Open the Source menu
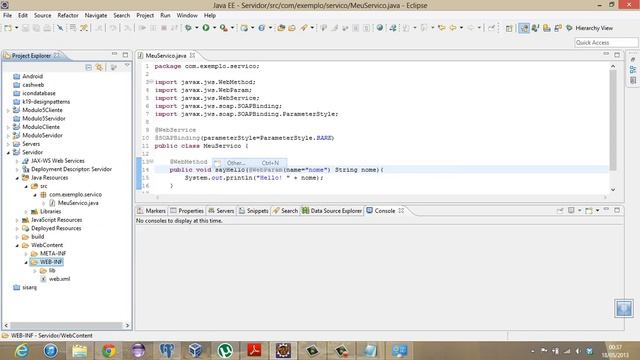 (42, 15)
